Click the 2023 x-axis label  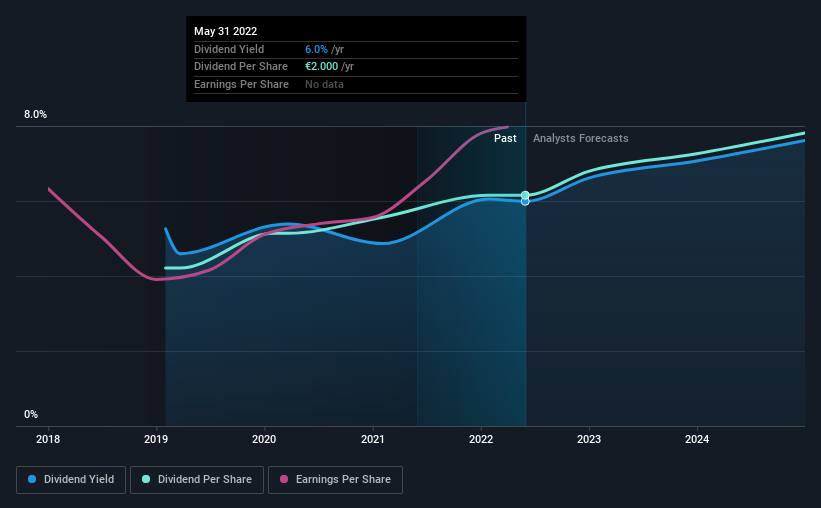589,439
